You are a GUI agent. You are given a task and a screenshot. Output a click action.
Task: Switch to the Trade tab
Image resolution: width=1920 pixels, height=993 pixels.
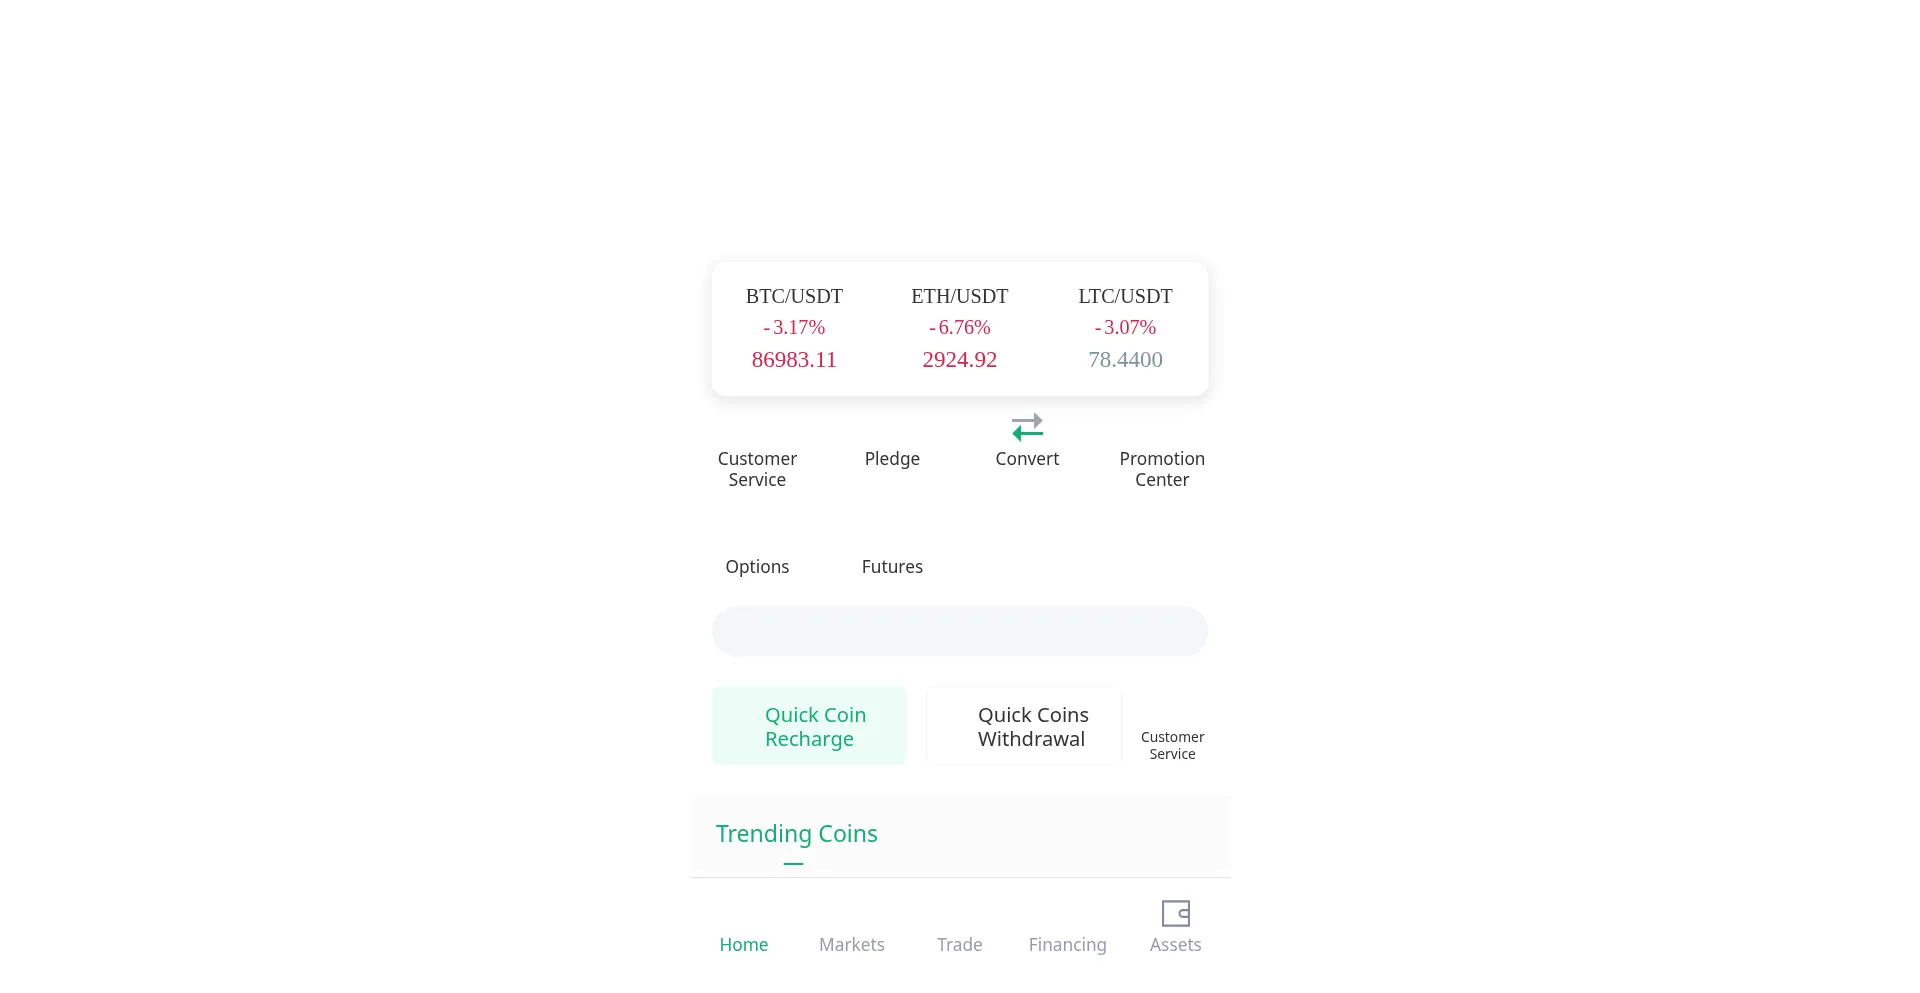[960, 944]
